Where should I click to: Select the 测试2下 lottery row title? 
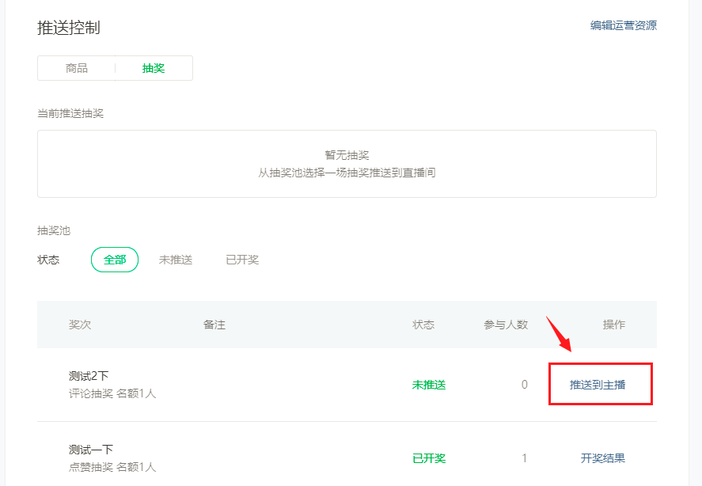[89, 376]
